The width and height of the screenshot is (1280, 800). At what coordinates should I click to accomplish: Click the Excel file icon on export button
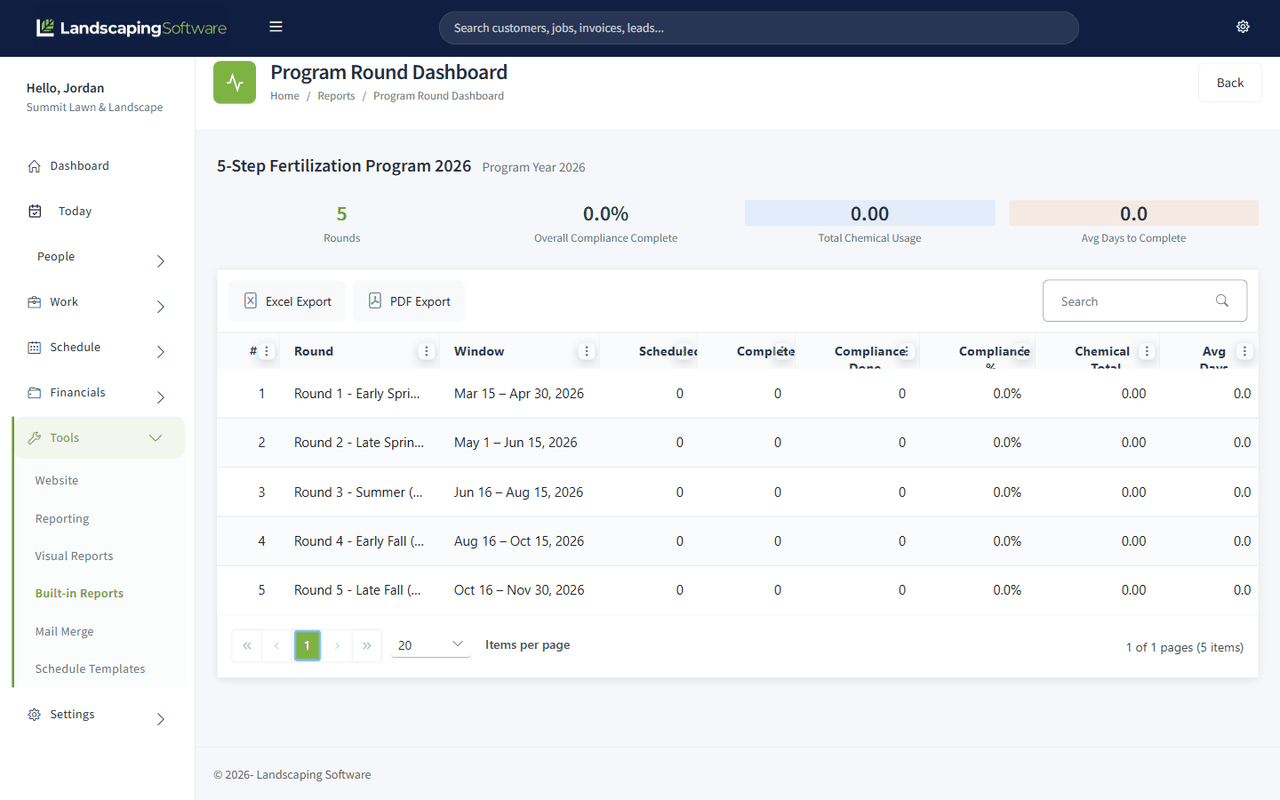pos(250,301)
